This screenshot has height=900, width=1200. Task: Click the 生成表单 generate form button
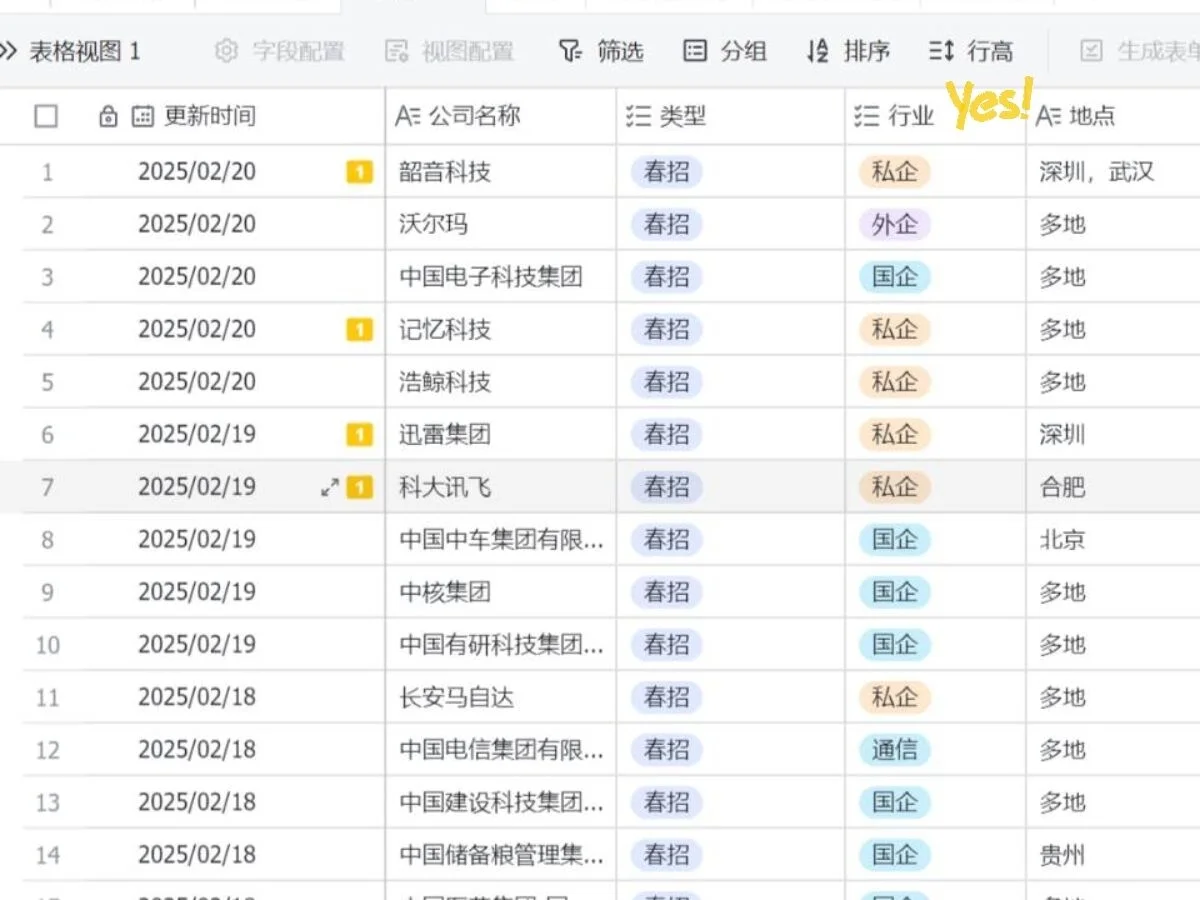pos(1141,51)
